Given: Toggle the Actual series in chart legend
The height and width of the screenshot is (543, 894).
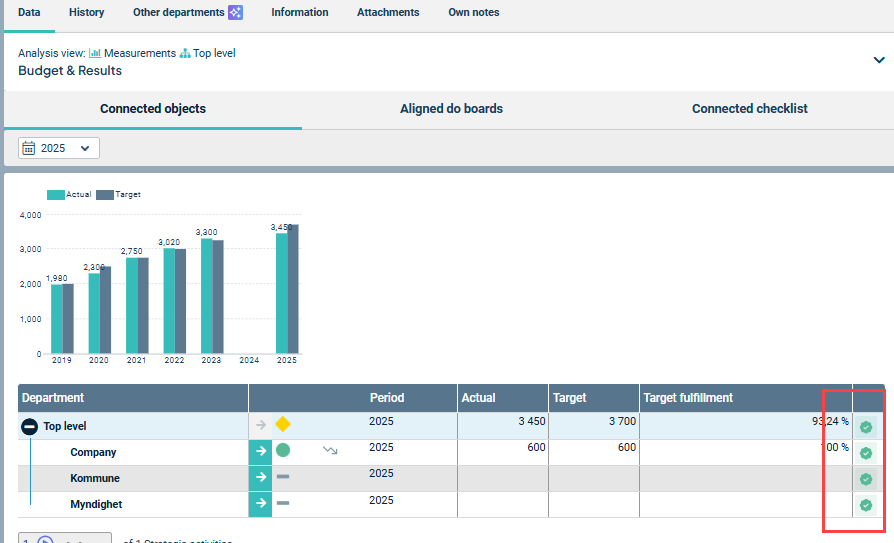Looking at the screenshot, I should click(69, 194).
